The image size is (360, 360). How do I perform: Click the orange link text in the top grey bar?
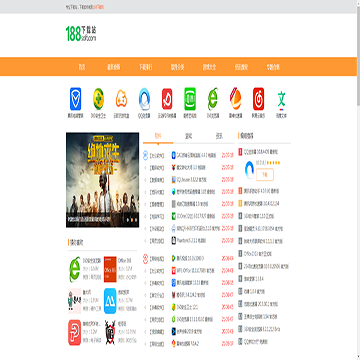point(98,7)
